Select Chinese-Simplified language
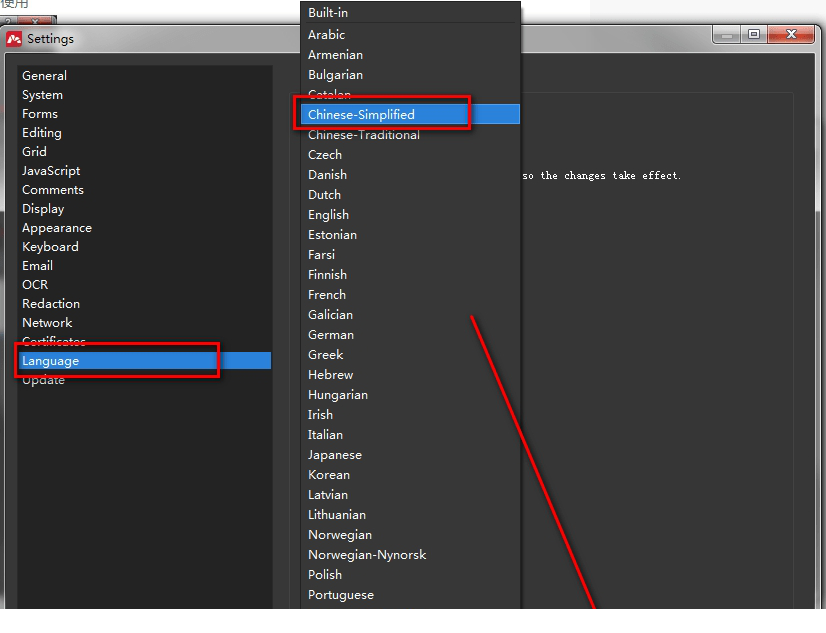The width and height of the screenshot is (826, 633). 410,114
